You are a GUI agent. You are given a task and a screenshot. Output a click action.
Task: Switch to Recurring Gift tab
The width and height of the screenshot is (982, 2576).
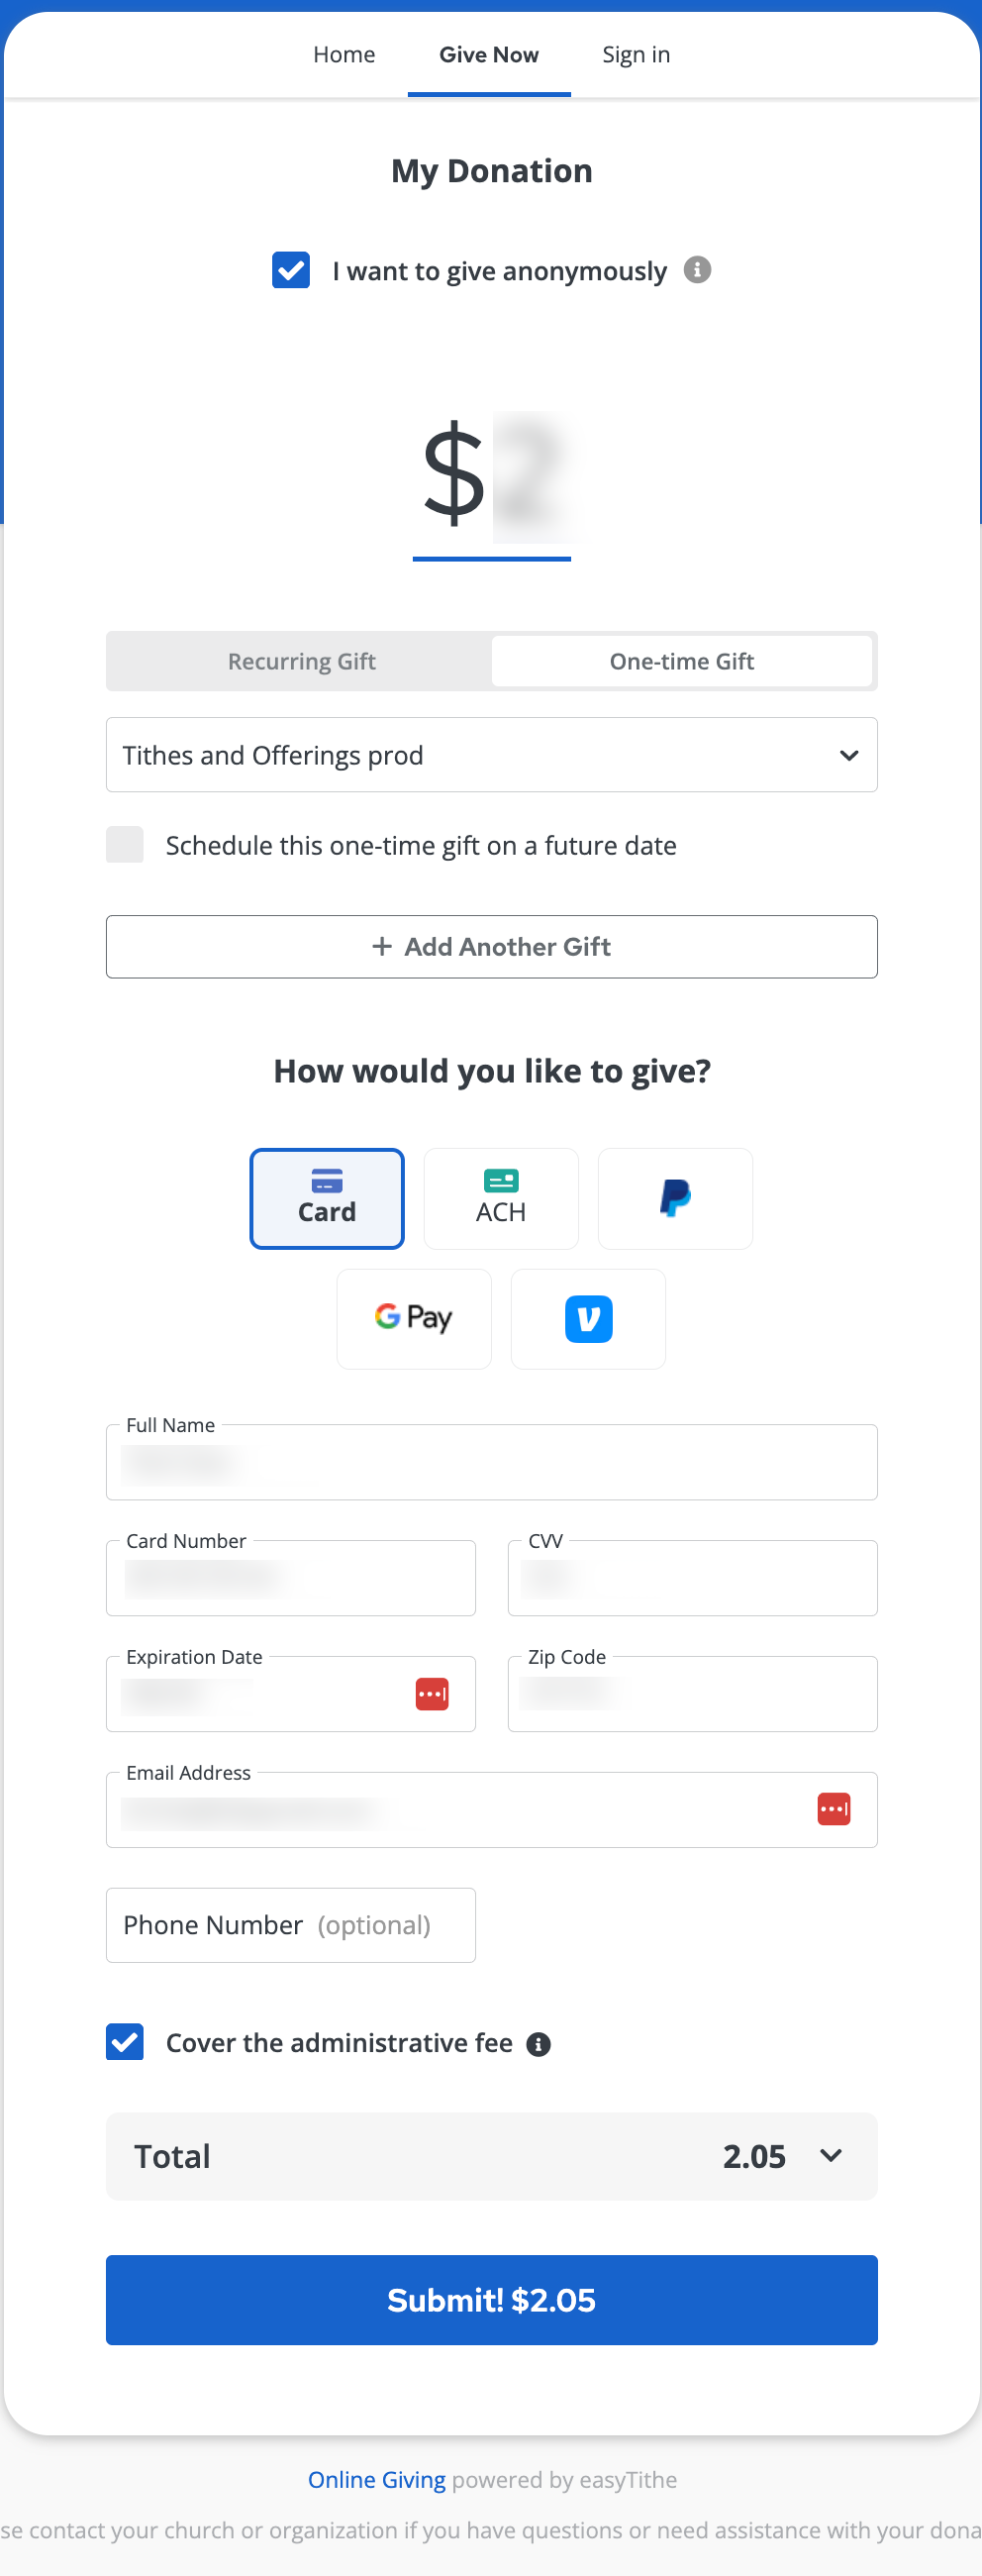(x=301, y=661)
